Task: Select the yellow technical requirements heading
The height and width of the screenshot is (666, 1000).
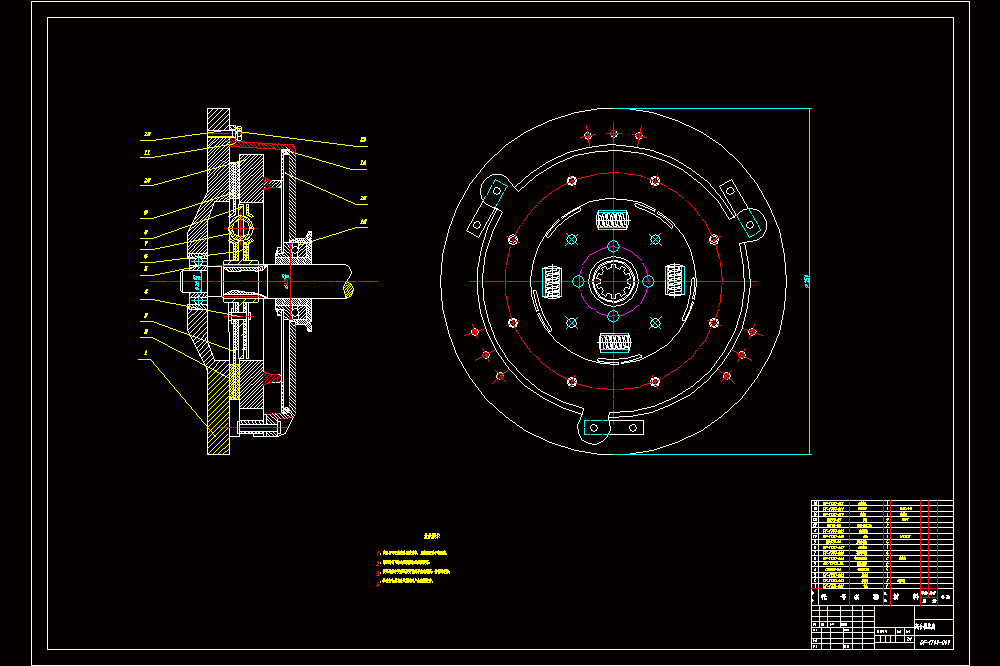Action: (432, 536)
